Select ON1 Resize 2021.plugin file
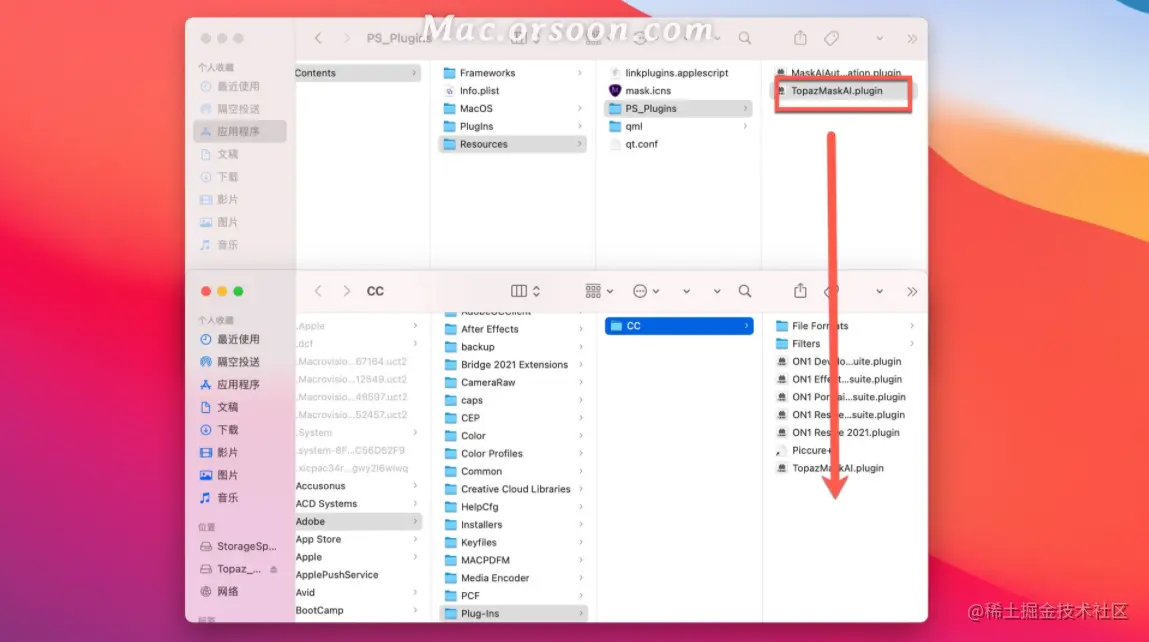Viewport: 1149px width, 642px height. tap(846, 432)
